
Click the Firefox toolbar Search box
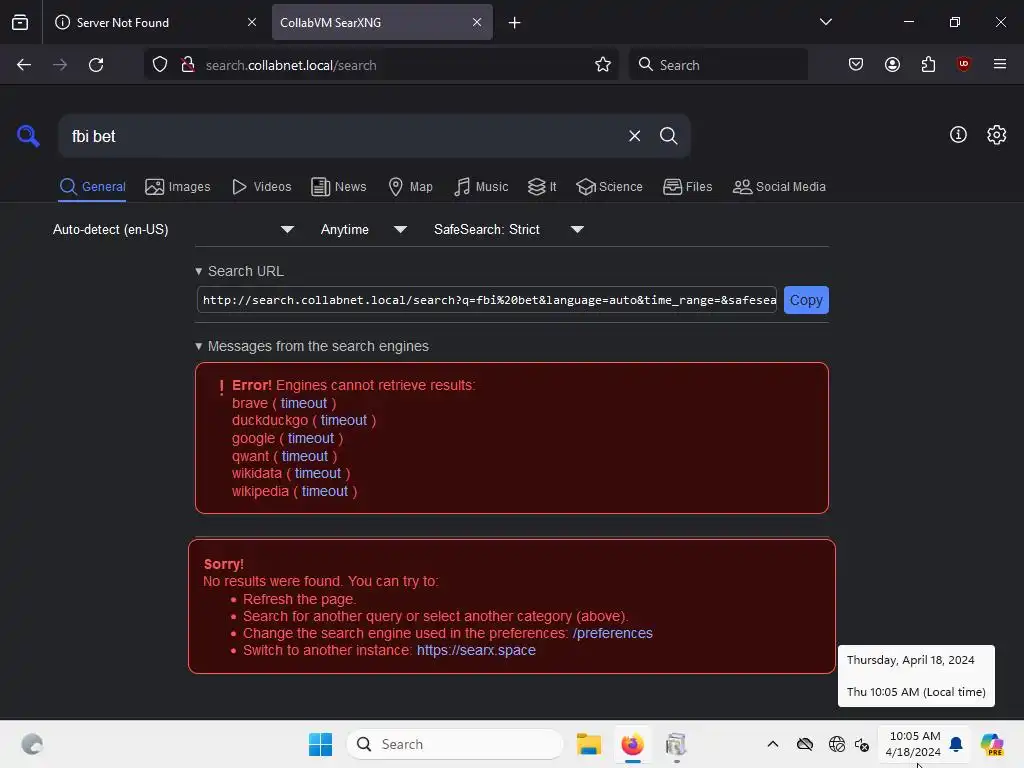click(718, 65)
